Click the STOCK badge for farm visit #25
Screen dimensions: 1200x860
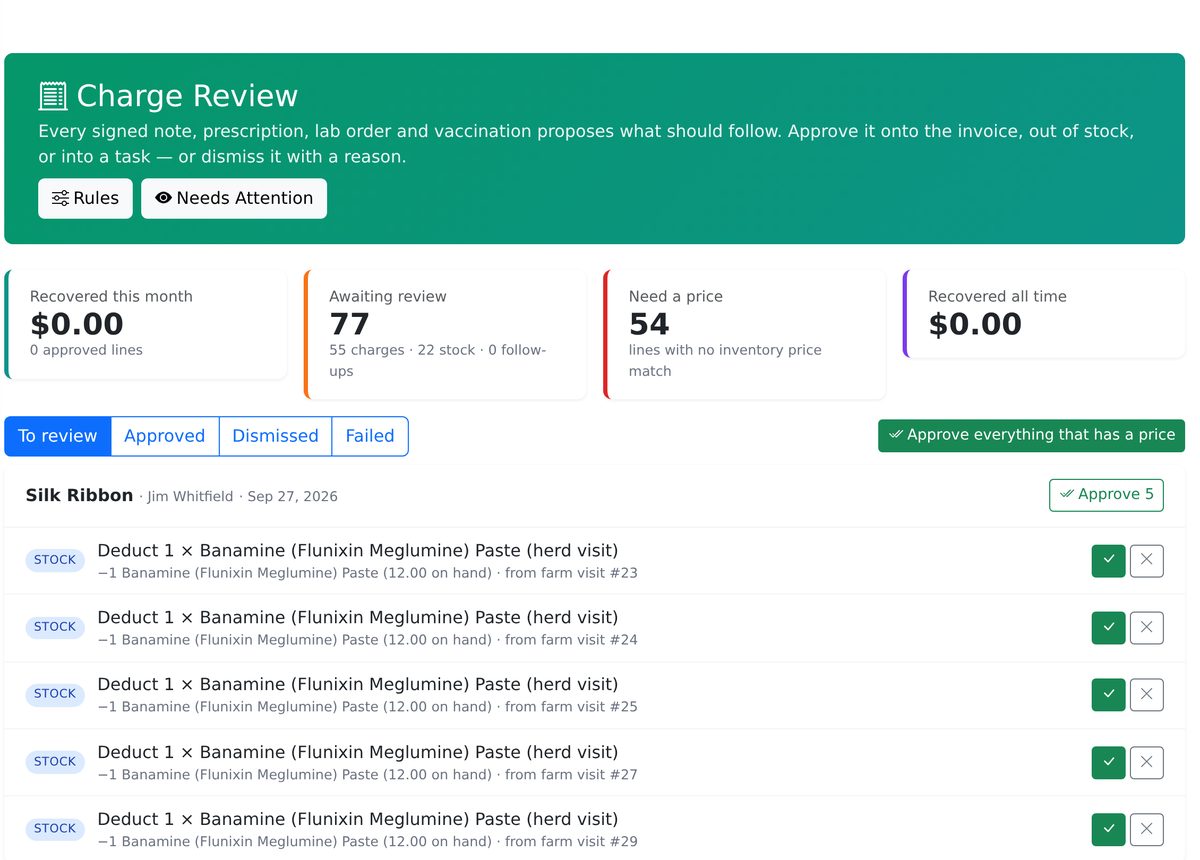[55, 694]
